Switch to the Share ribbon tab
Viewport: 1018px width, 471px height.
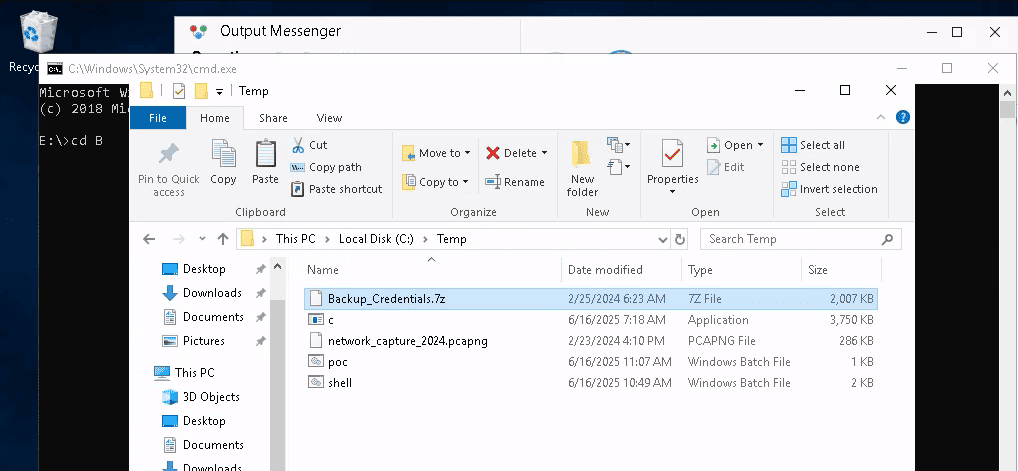click(273, 118)
